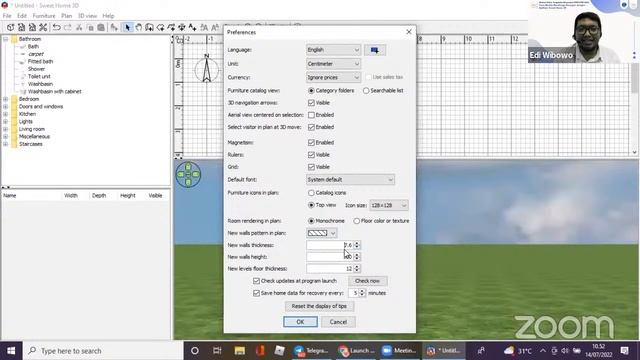Select Top view furniture icon option
The image size is (640, 360).
click(x=311, y=205)
